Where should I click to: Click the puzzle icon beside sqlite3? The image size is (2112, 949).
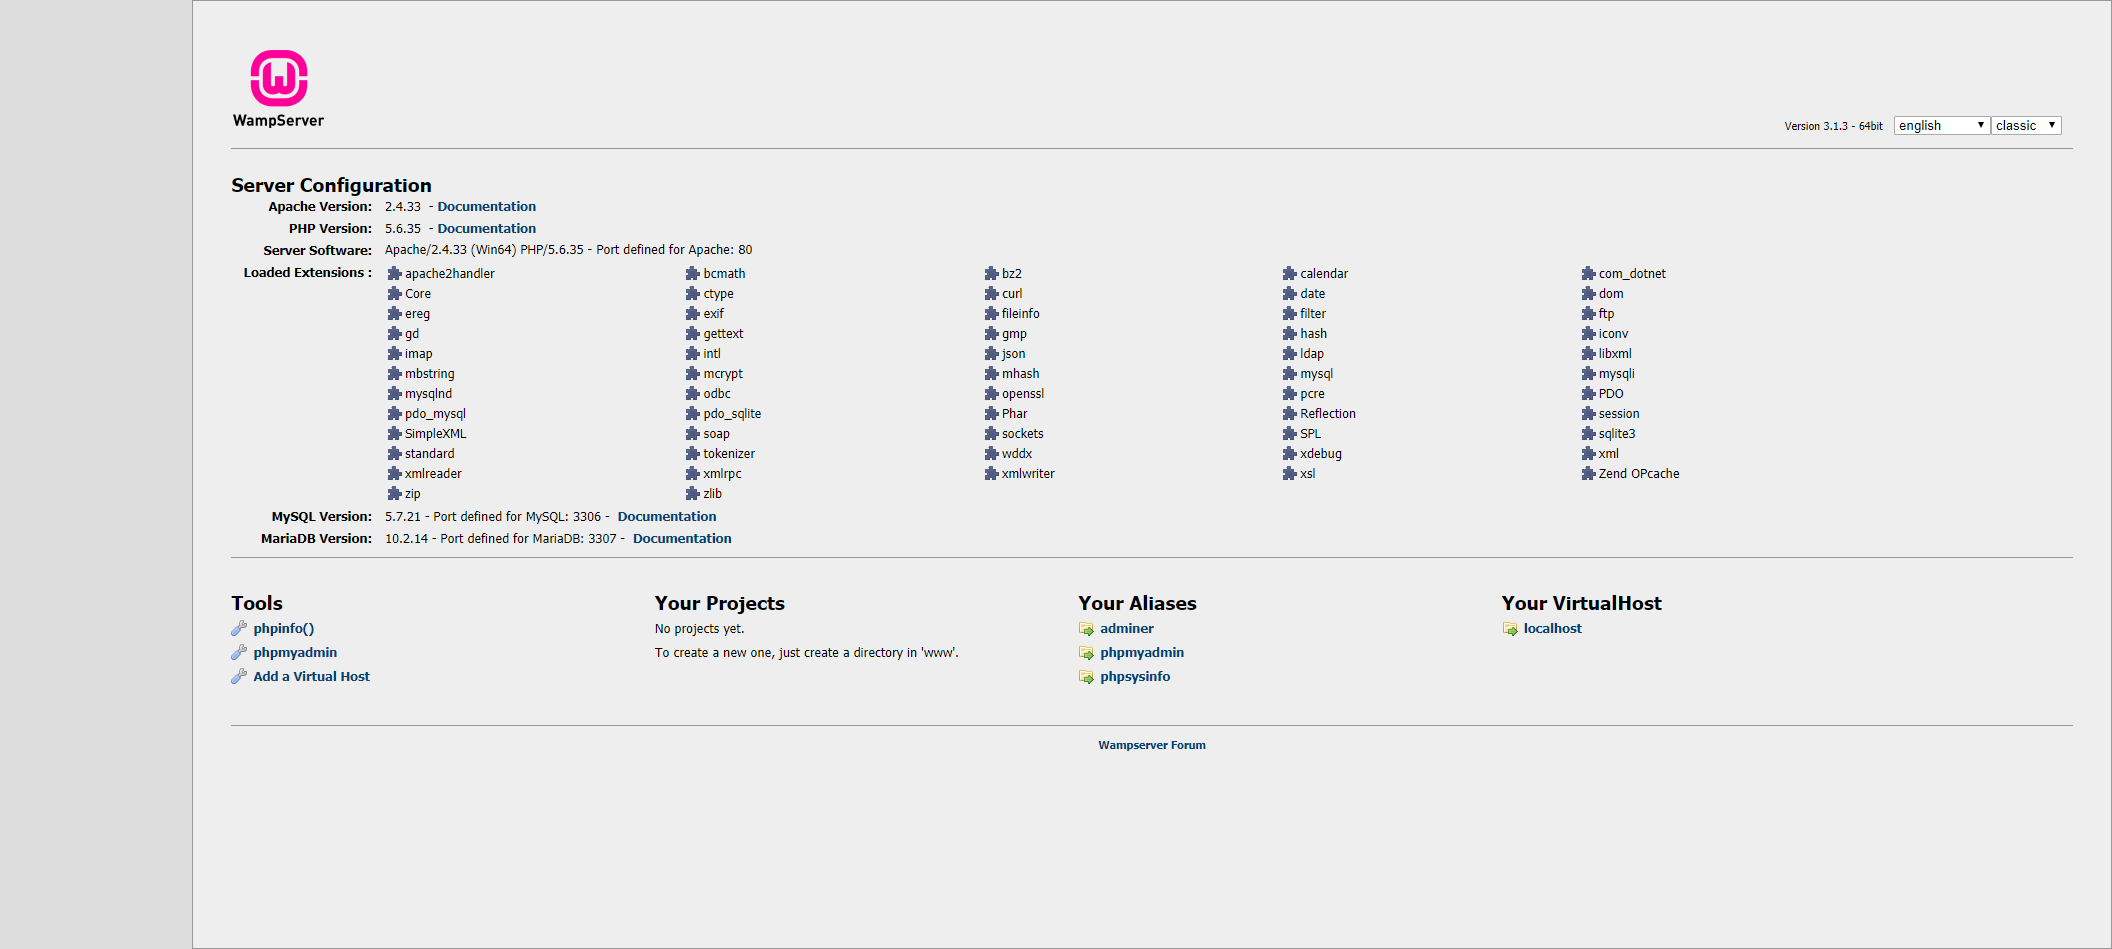click(x=1588, y=433)
